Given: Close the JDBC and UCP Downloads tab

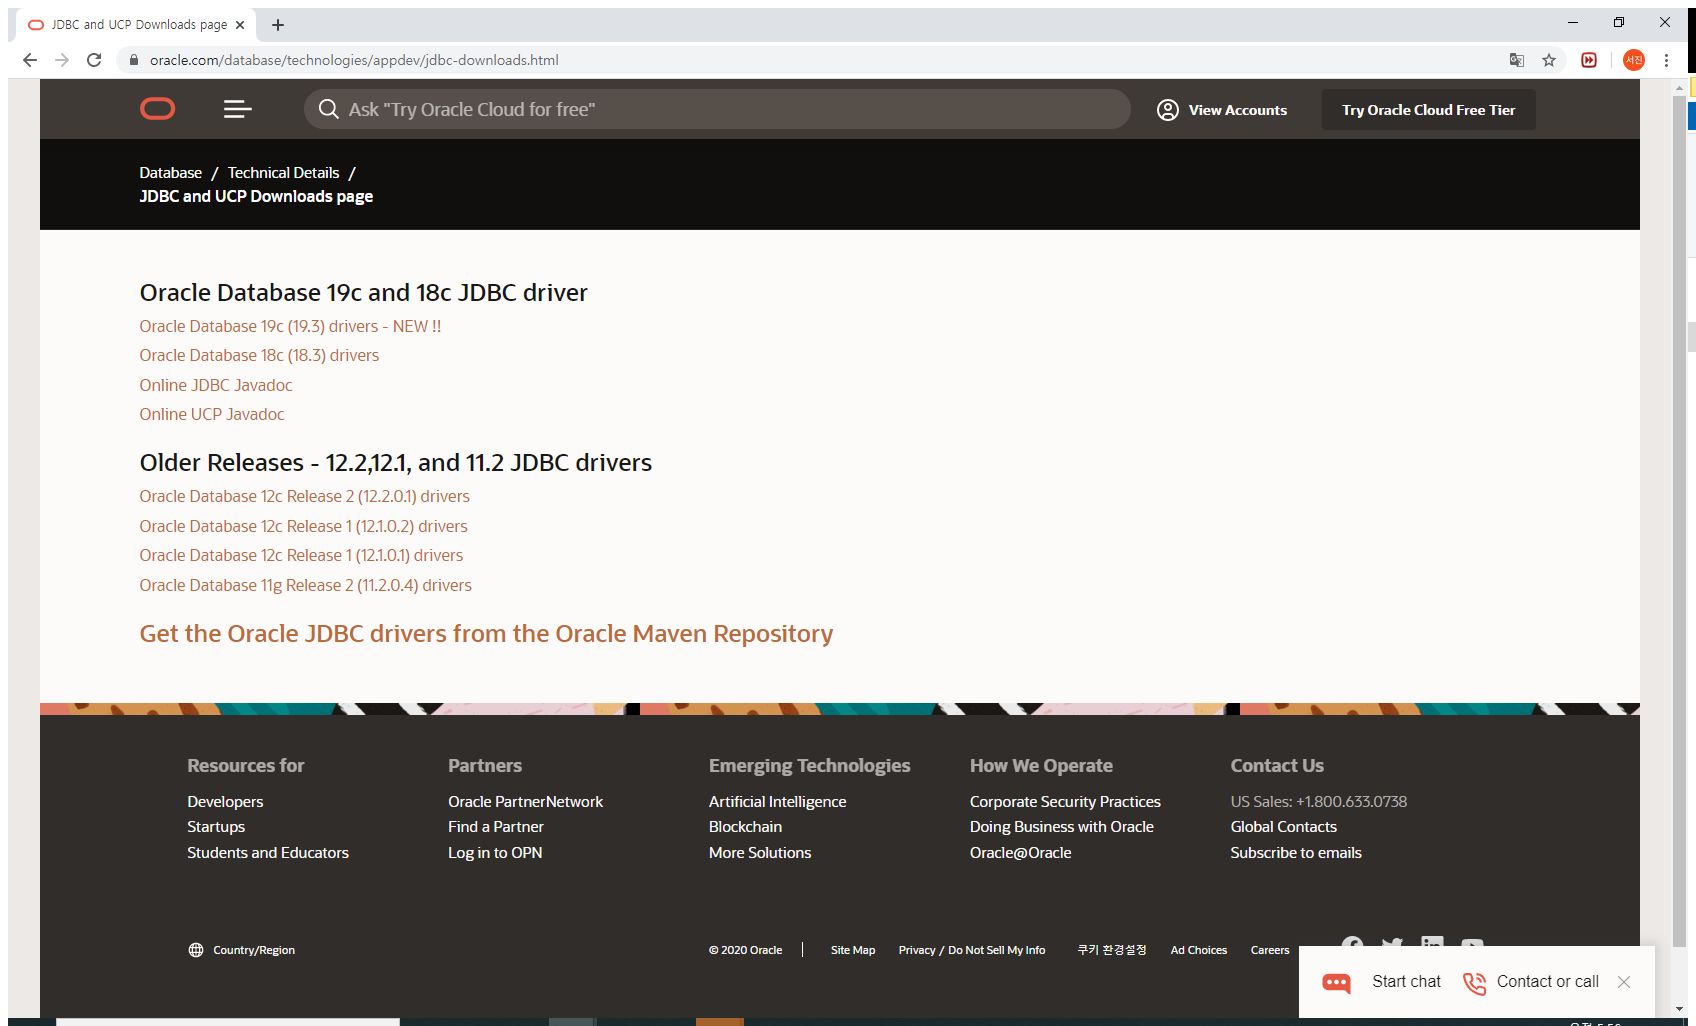Looking at the screenshot, I should [x=240, y=25].
